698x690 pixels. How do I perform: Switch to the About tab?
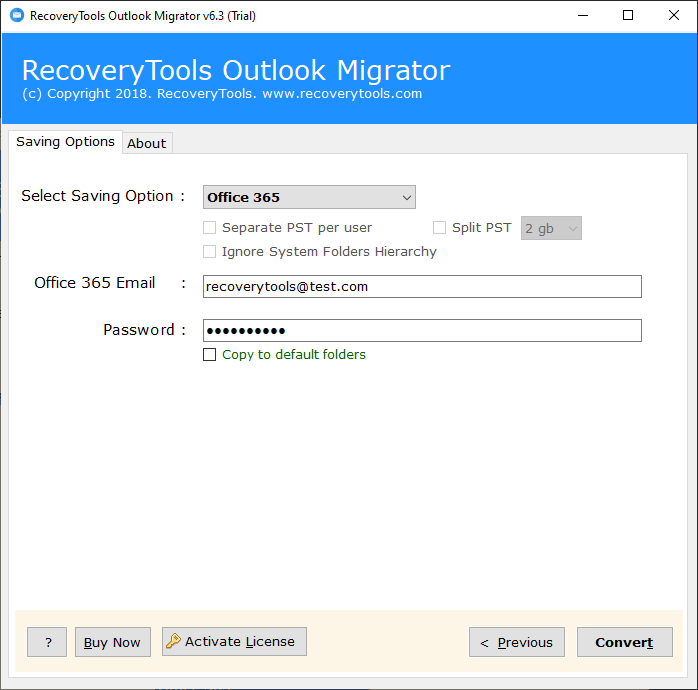(x=147, y=143)
